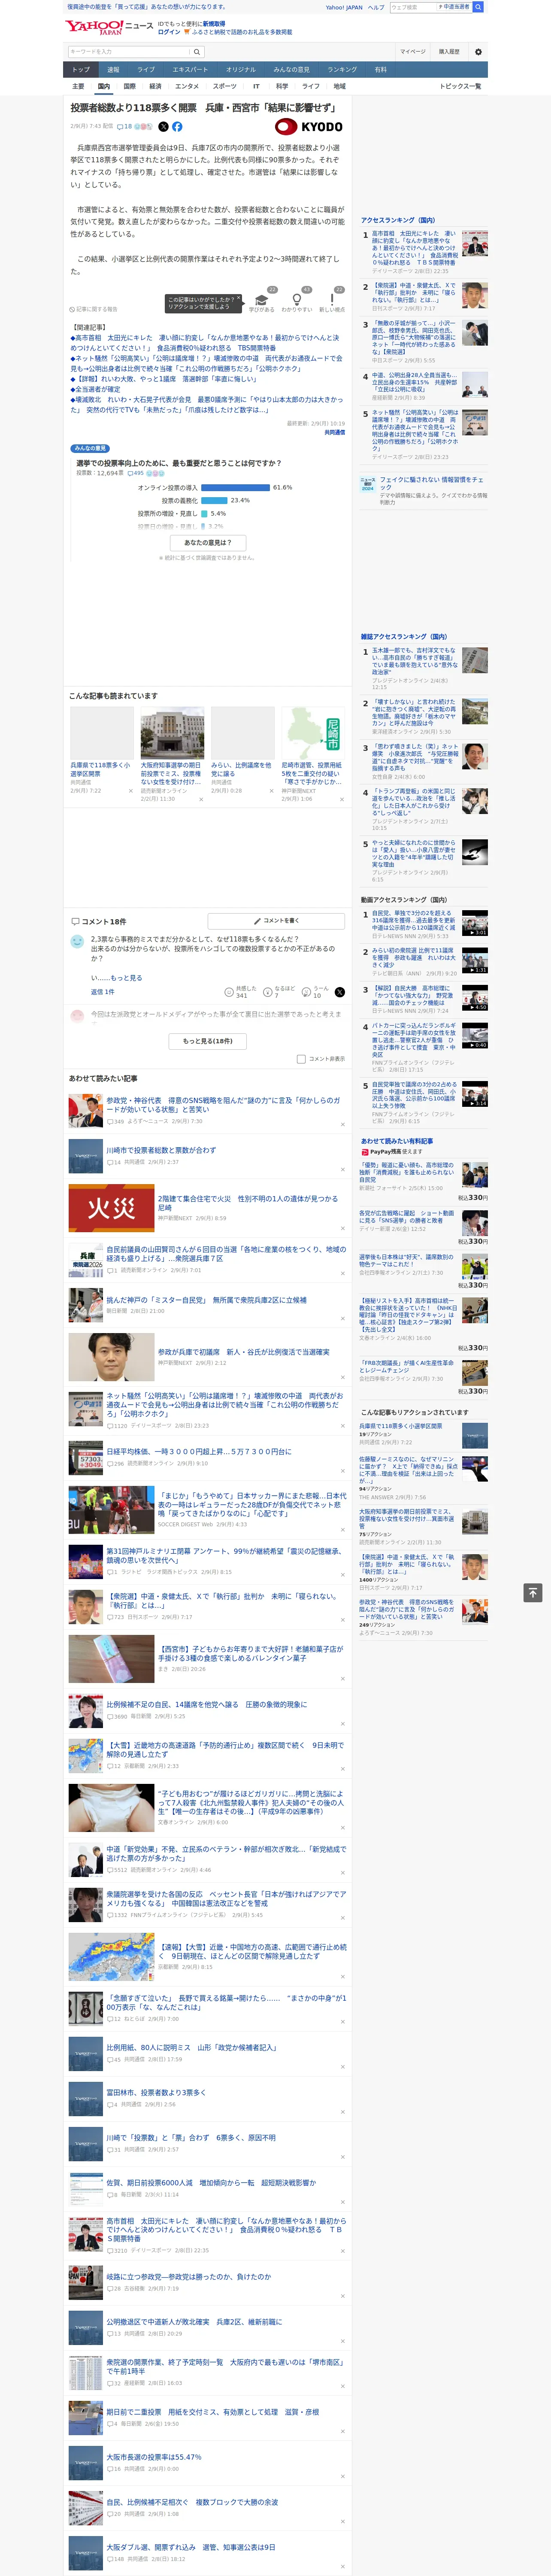This screenshot has width=551, height=2576.
Task: Open article 大阪市長選の投票率は55.47%
Action: (154, 2457)
